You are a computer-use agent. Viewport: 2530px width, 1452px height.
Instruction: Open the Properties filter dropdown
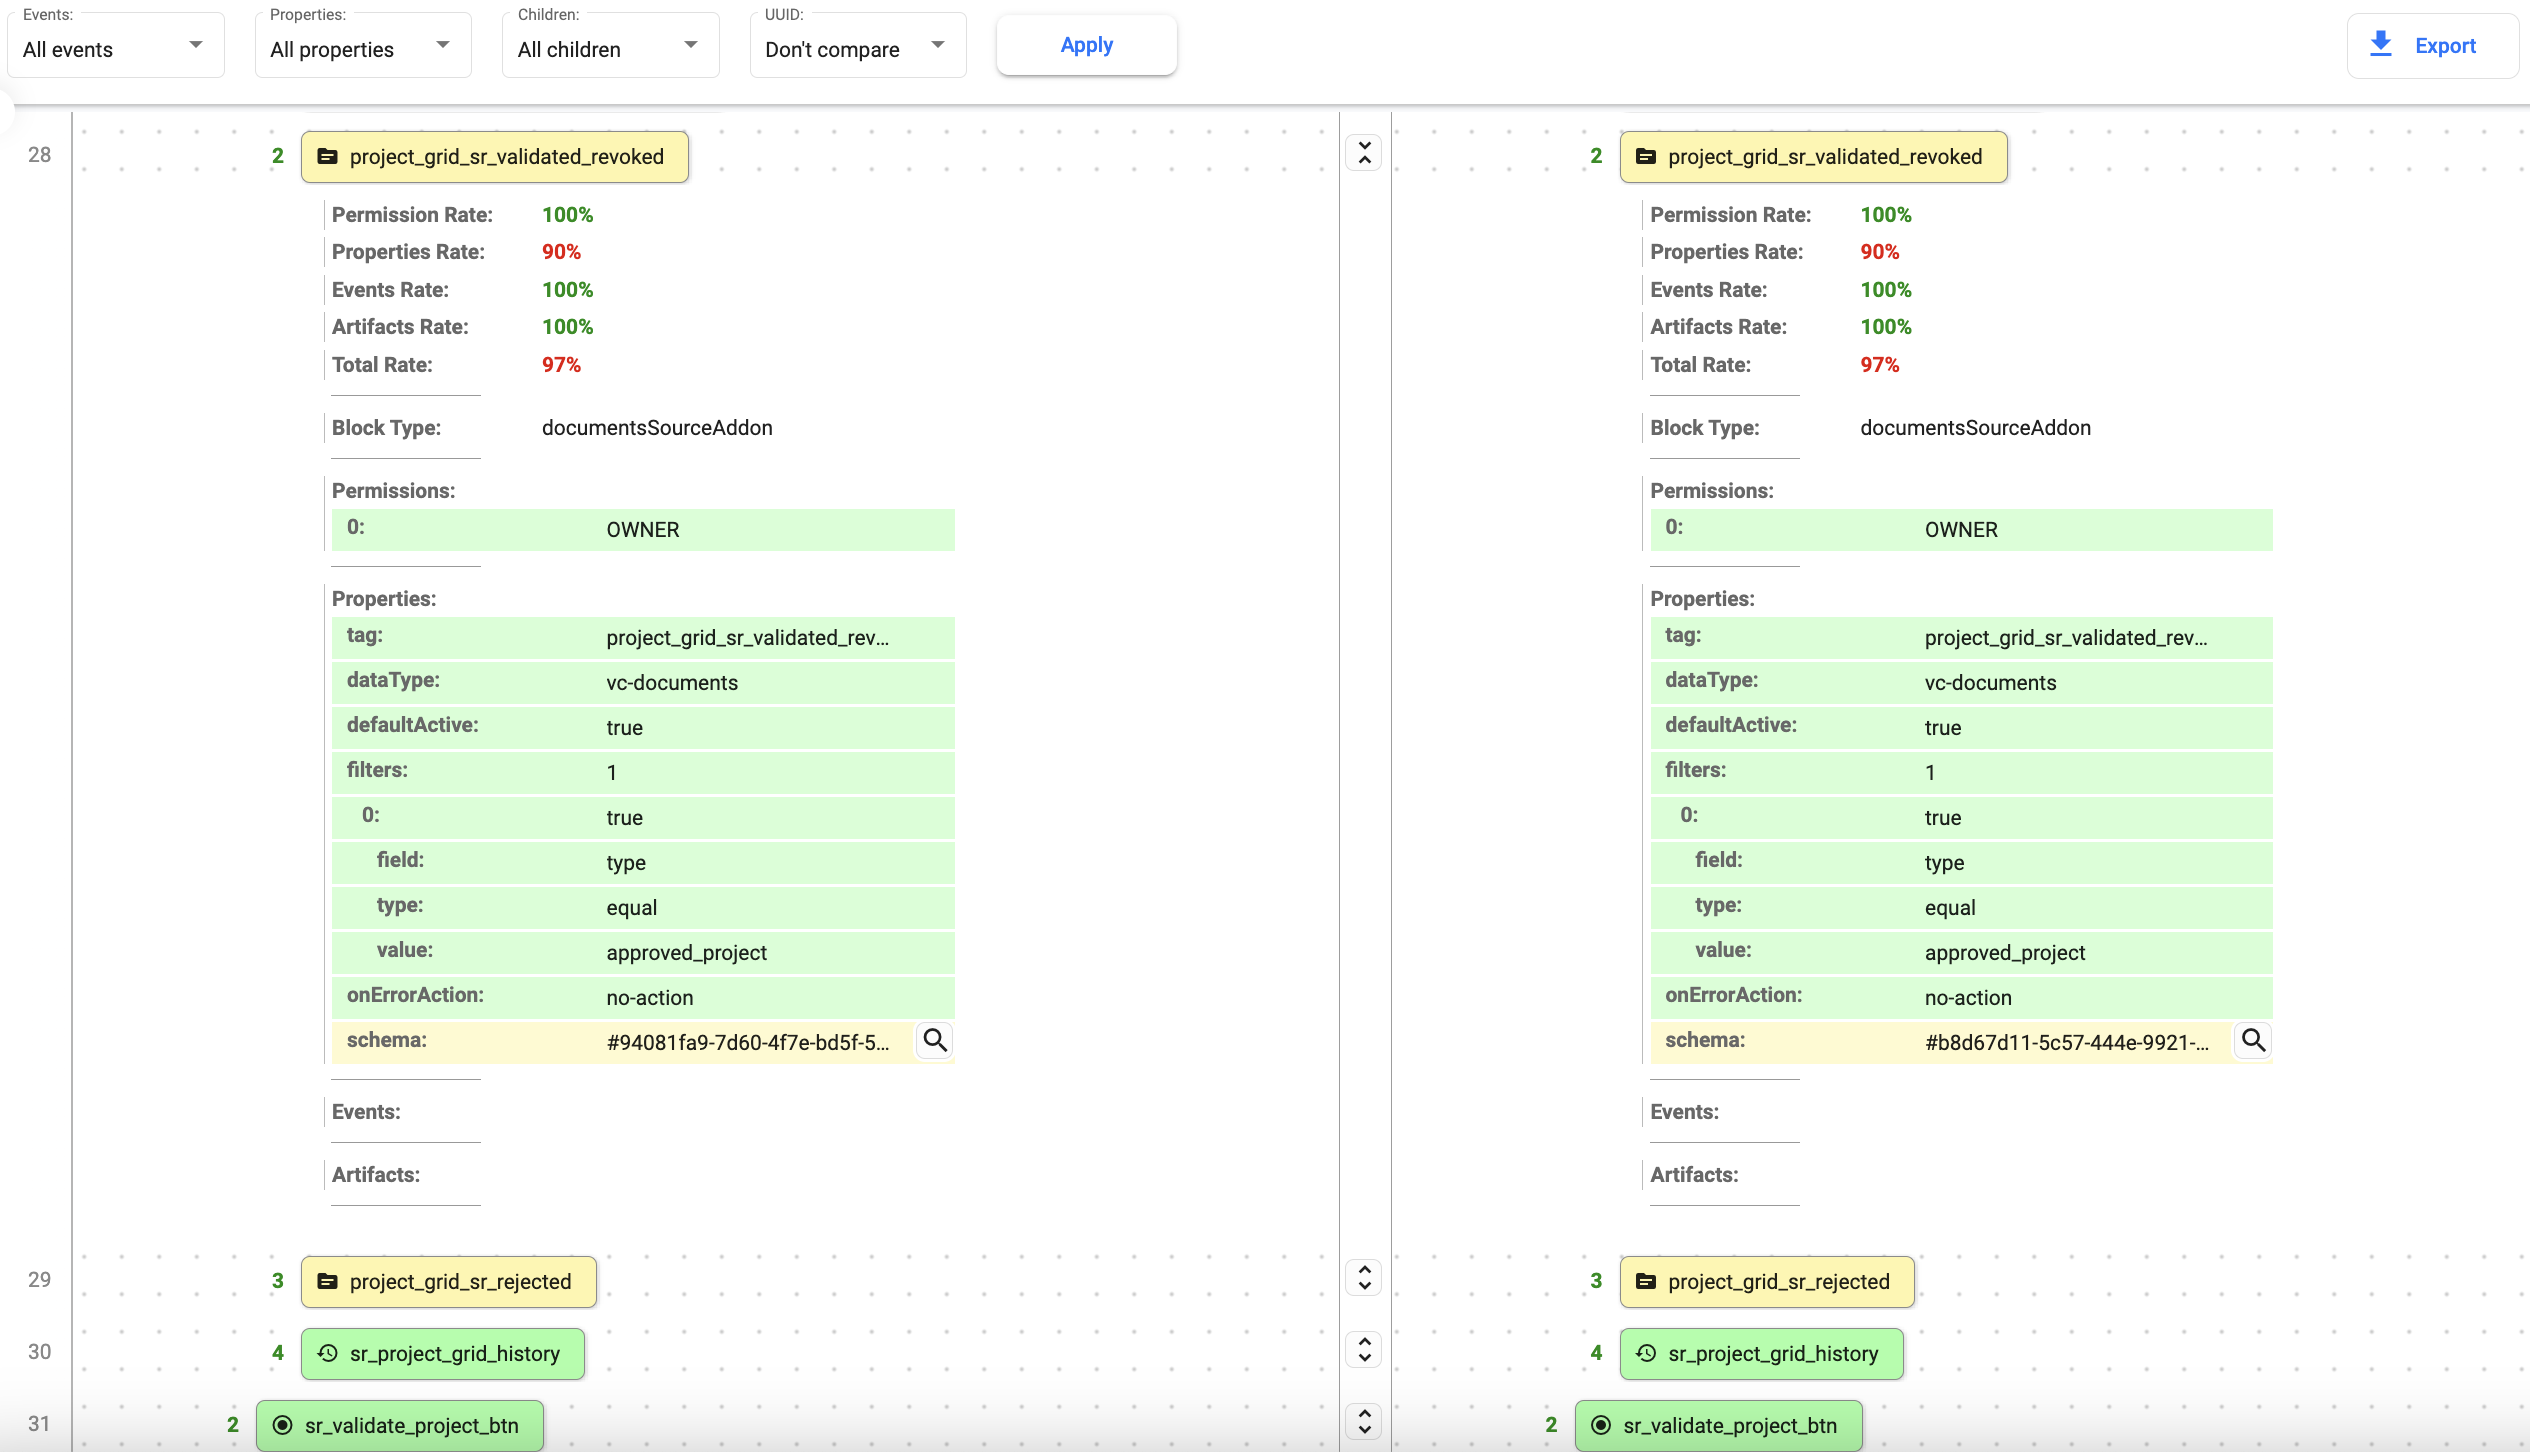[x=362, y=46]
